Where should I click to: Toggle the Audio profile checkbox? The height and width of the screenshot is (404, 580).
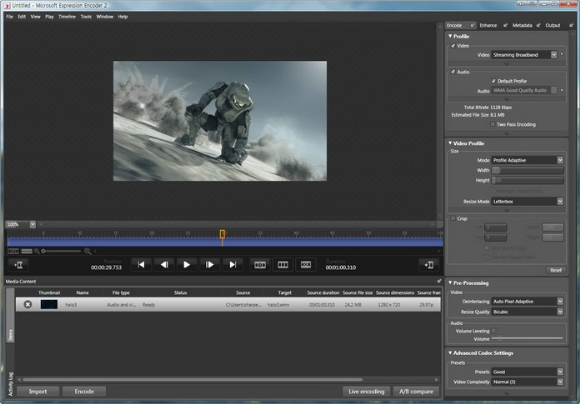[x=453, y=72]
